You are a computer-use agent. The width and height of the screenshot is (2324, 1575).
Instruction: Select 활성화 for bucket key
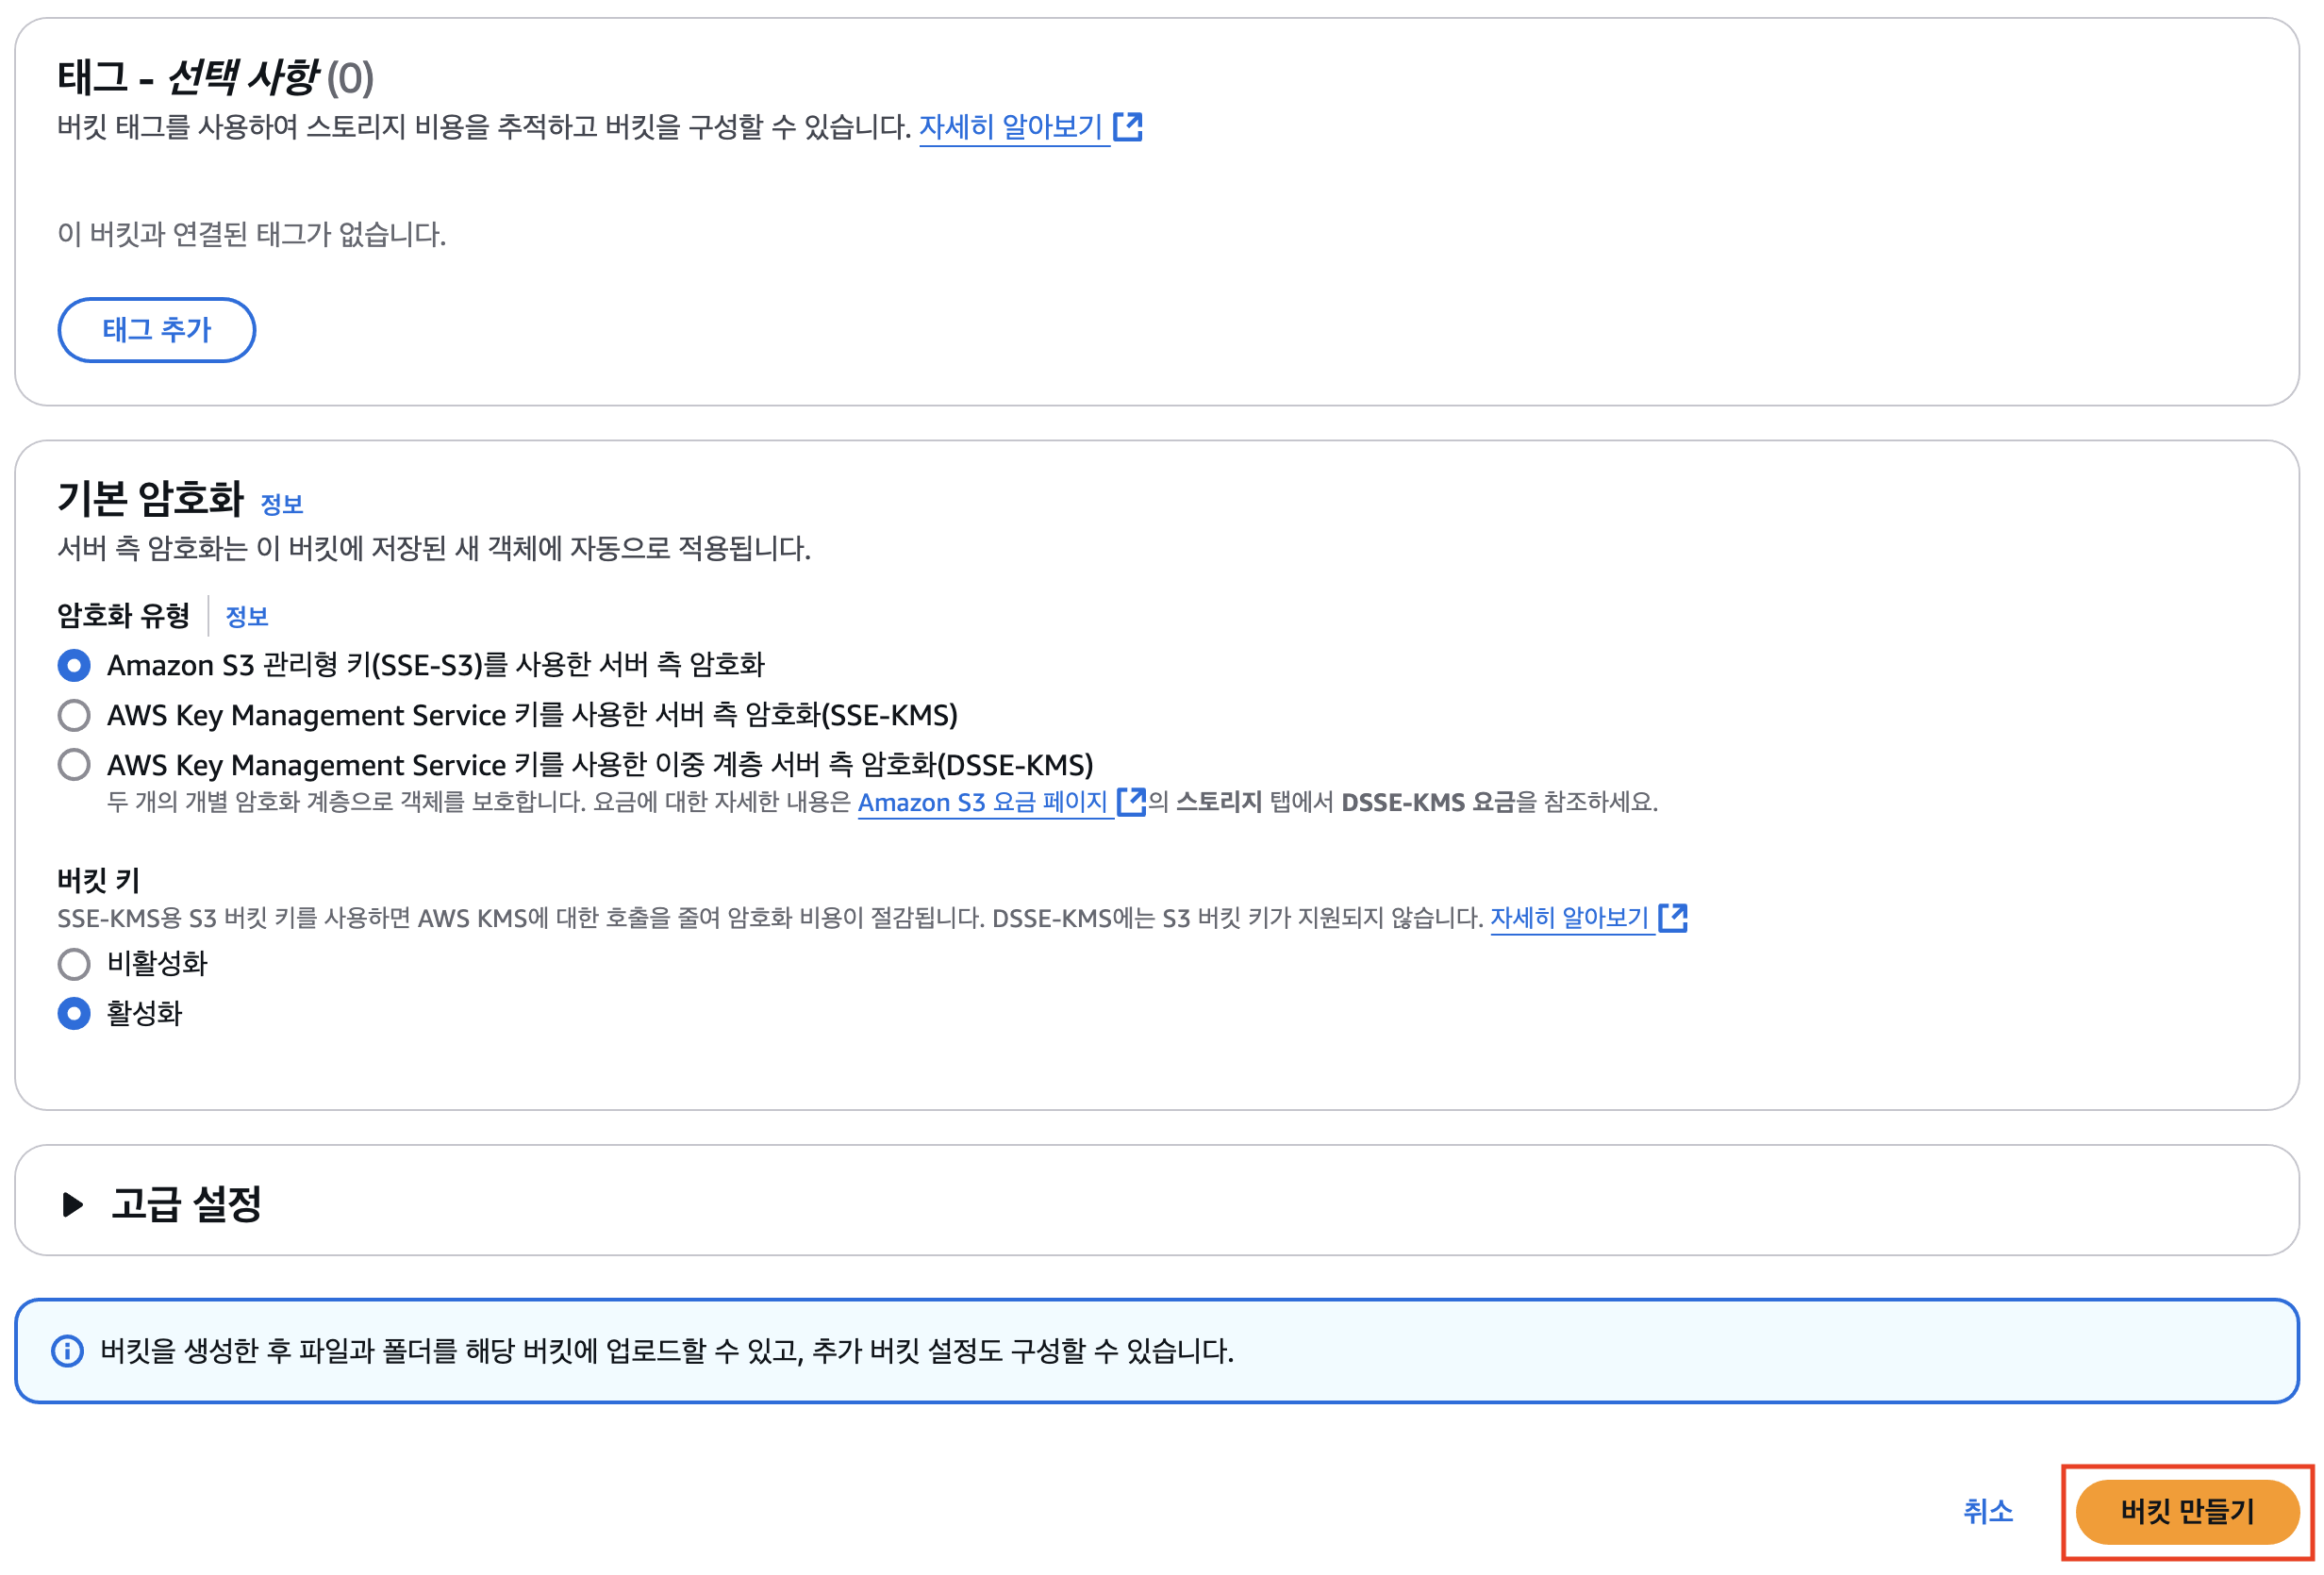point(74,1014)
